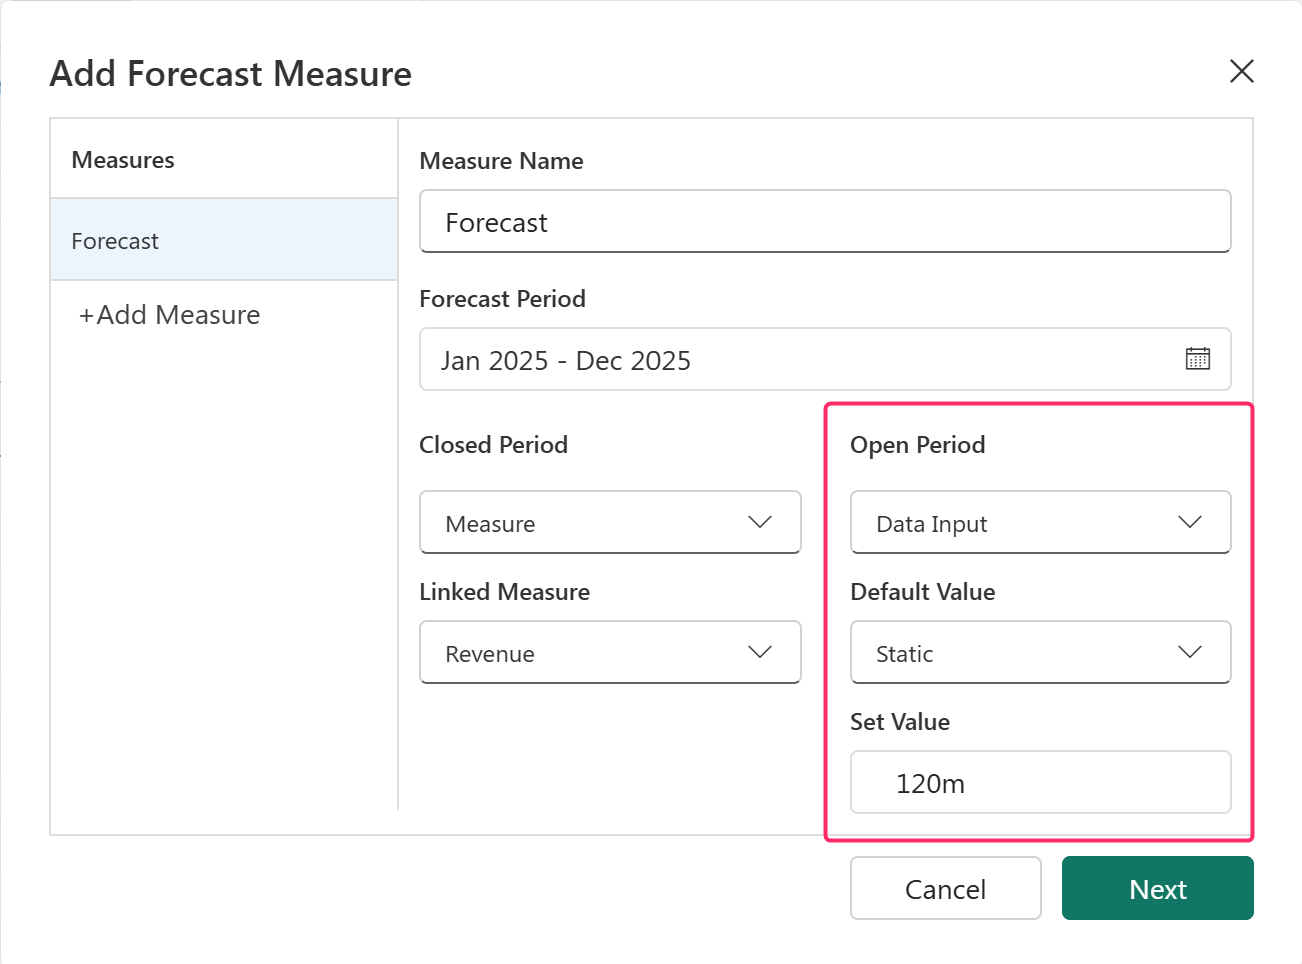Click the Set Value field containing 120m
1302x964 pixels.
(x=1040, y=783)
